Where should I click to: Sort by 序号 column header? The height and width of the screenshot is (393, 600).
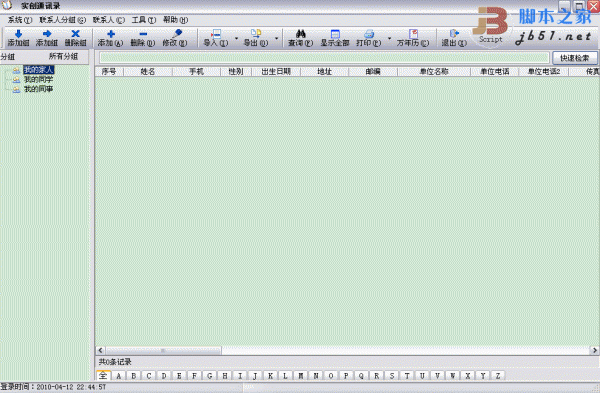pyautogui.click(x=109, y=72)
